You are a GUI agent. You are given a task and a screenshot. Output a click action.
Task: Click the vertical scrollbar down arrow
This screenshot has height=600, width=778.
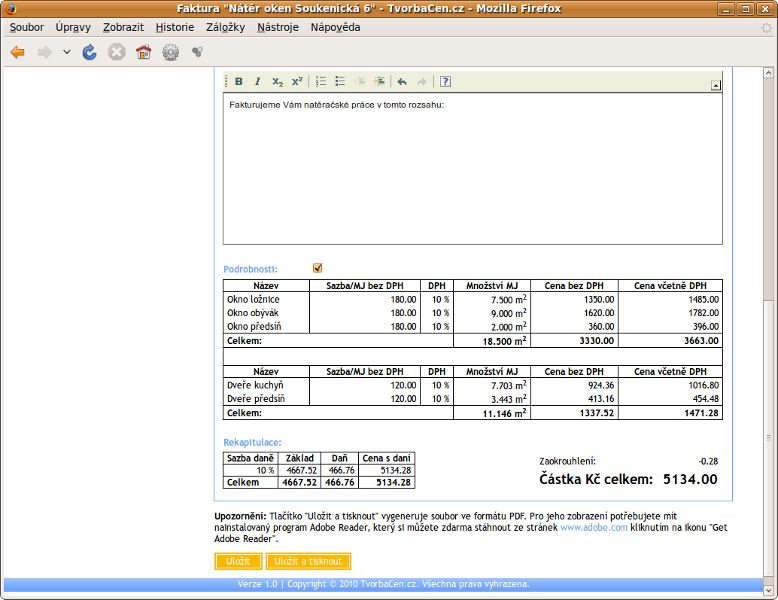(768, 590)
